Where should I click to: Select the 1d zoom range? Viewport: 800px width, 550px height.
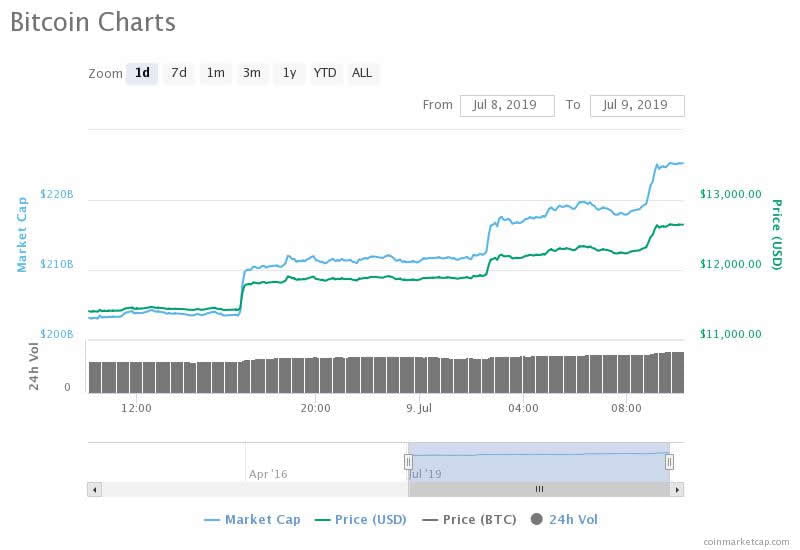tap(142, 73)
